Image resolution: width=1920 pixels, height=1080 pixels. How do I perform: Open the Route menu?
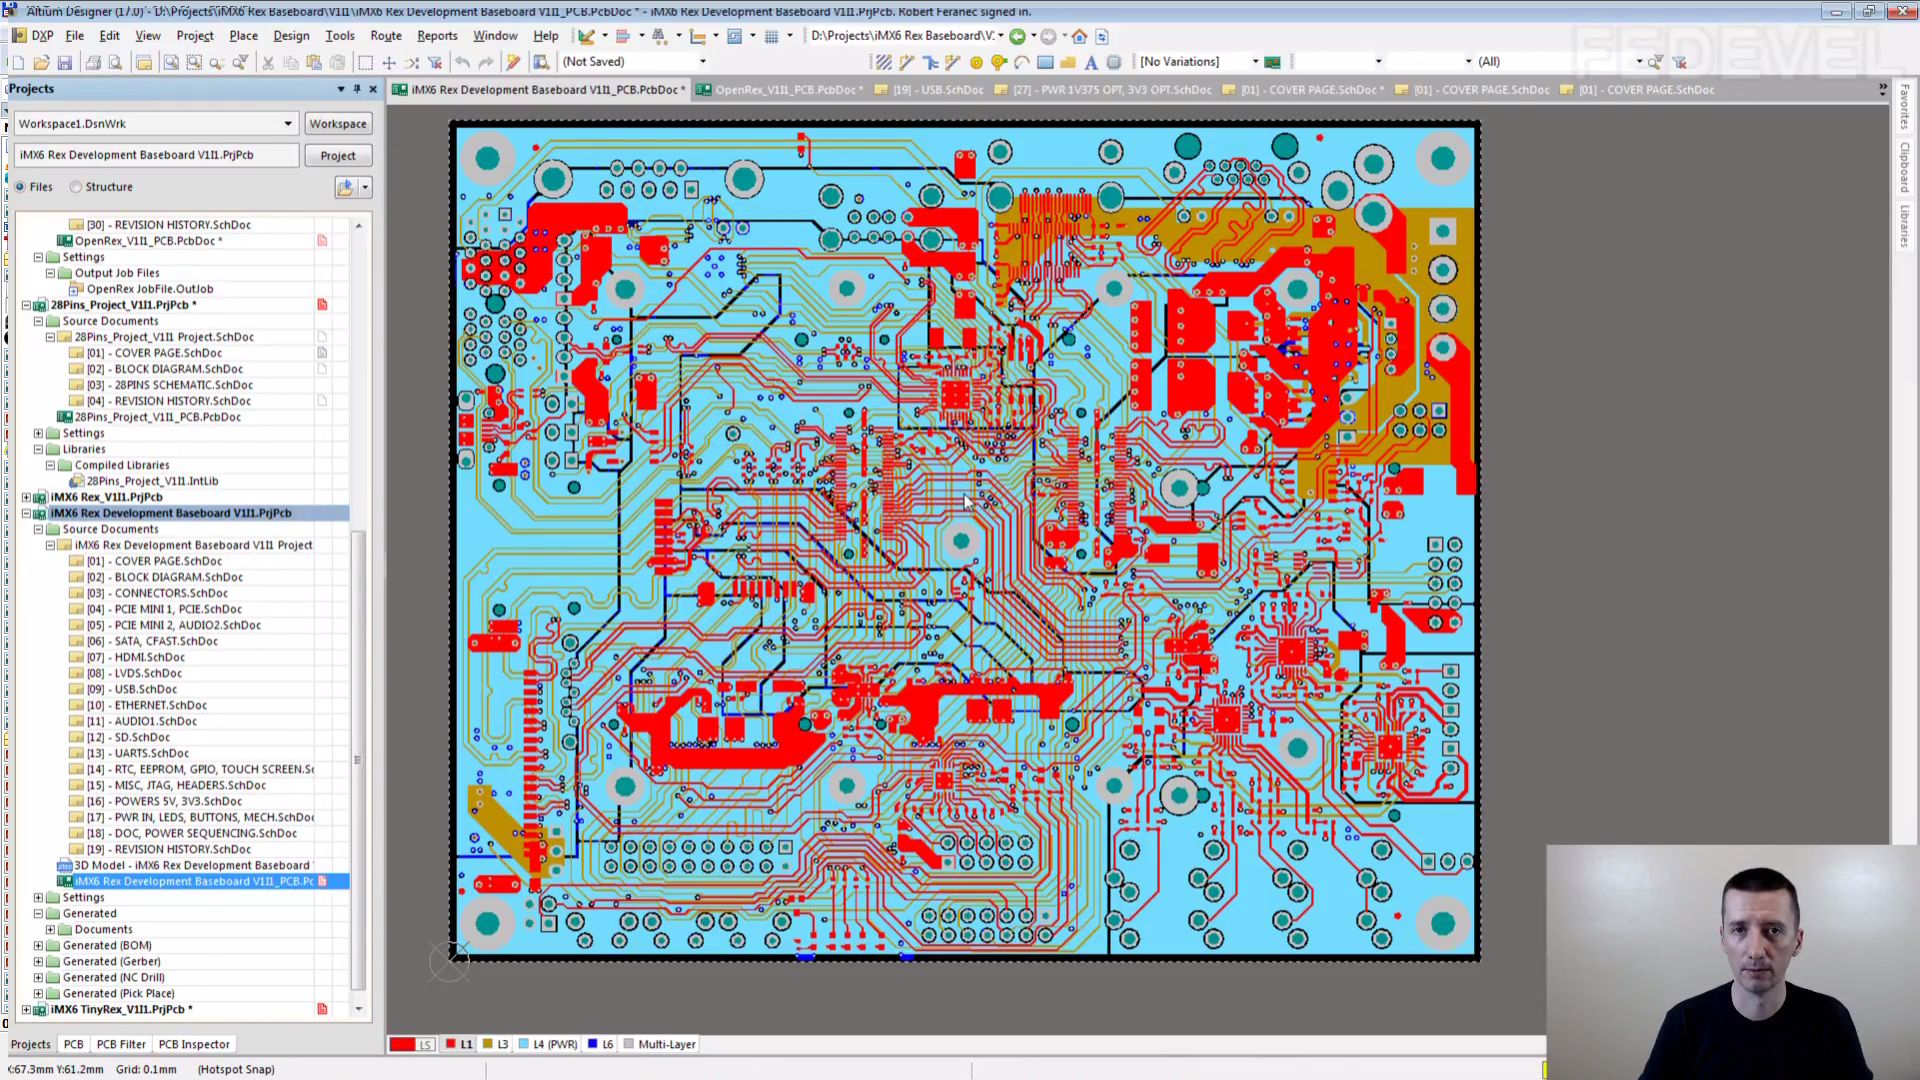coord(385,35)
